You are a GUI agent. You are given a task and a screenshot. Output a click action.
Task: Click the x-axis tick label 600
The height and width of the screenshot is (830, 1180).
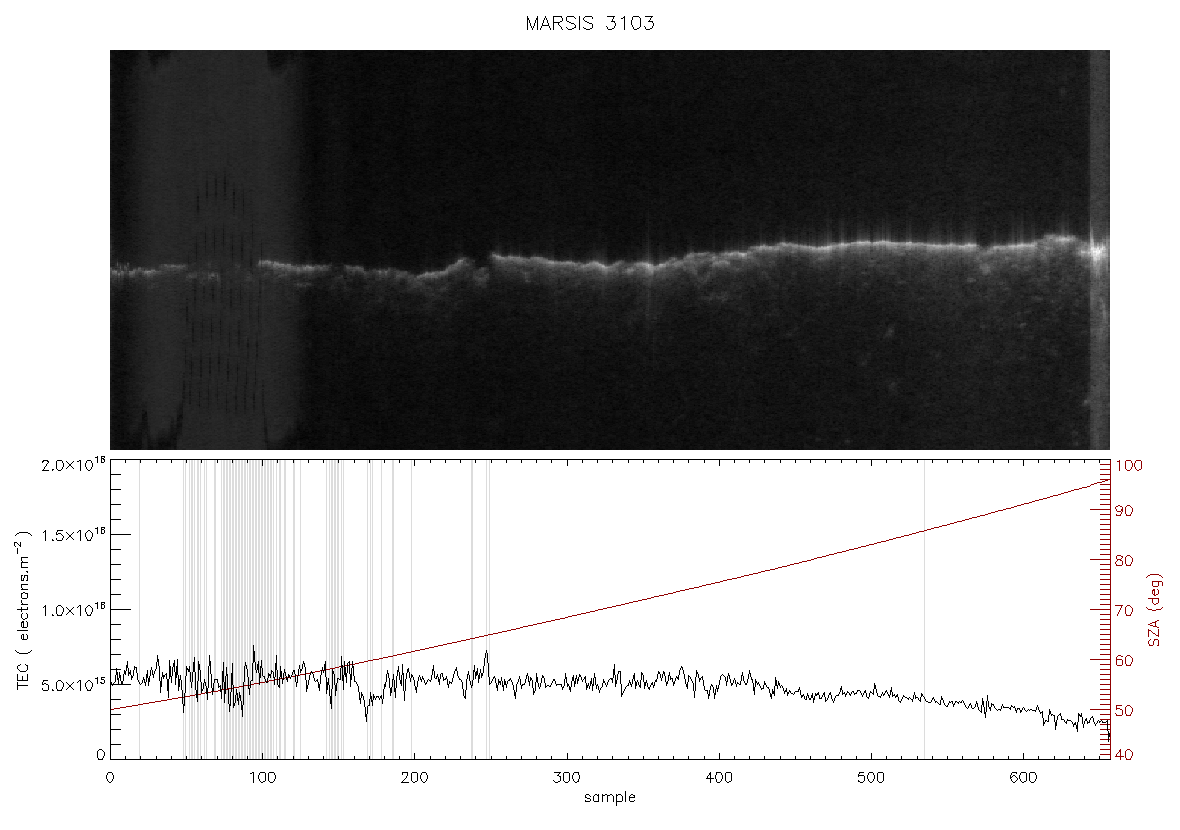tap(1023, 778)
